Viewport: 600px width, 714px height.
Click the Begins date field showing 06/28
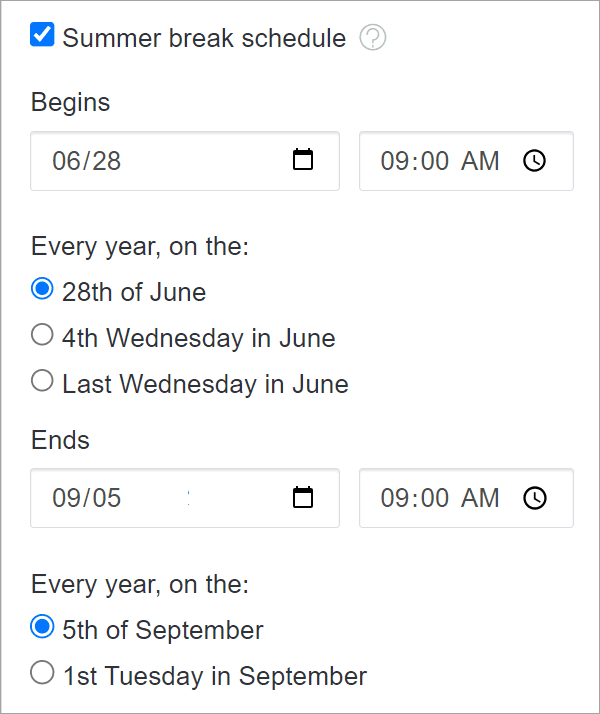click(x=185, y=161)
